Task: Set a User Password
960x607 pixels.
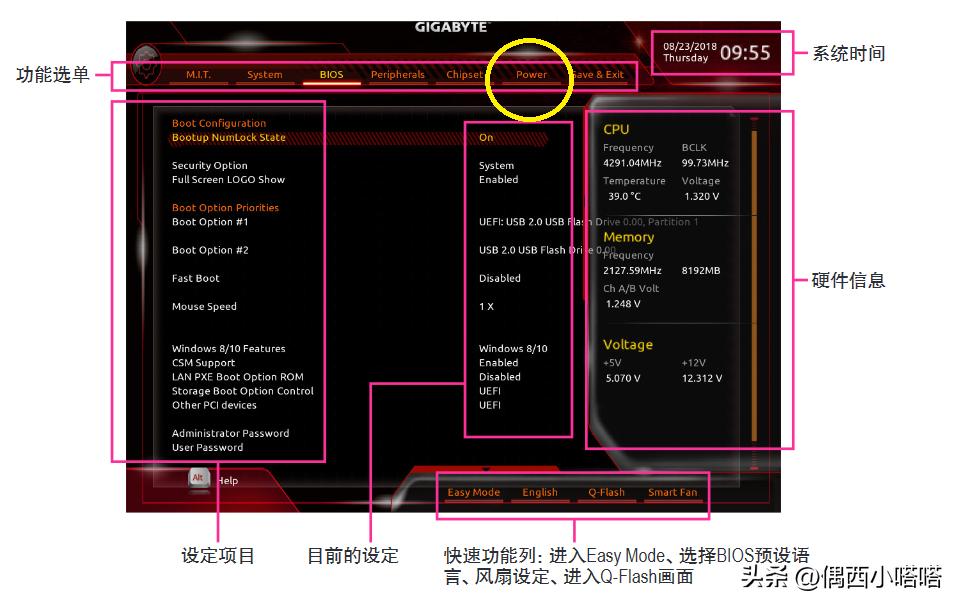Action: click(x=210, y=446)
